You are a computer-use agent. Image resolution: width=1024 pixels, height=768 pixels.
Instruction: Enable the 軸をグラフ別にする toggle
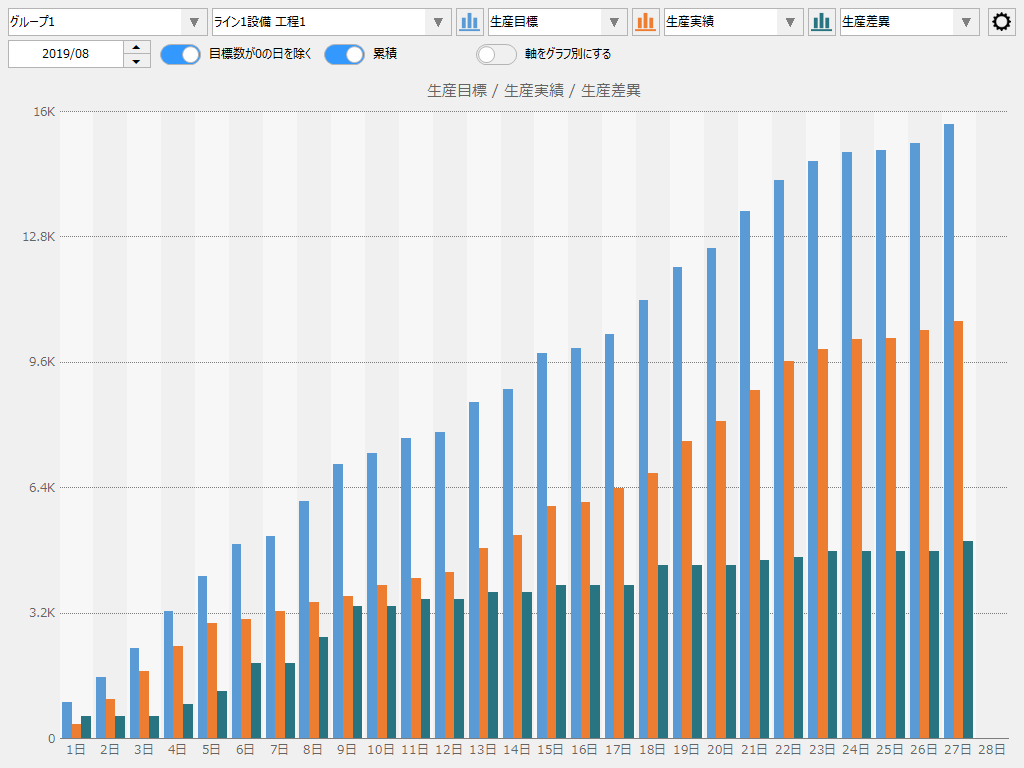coord(496,54)
